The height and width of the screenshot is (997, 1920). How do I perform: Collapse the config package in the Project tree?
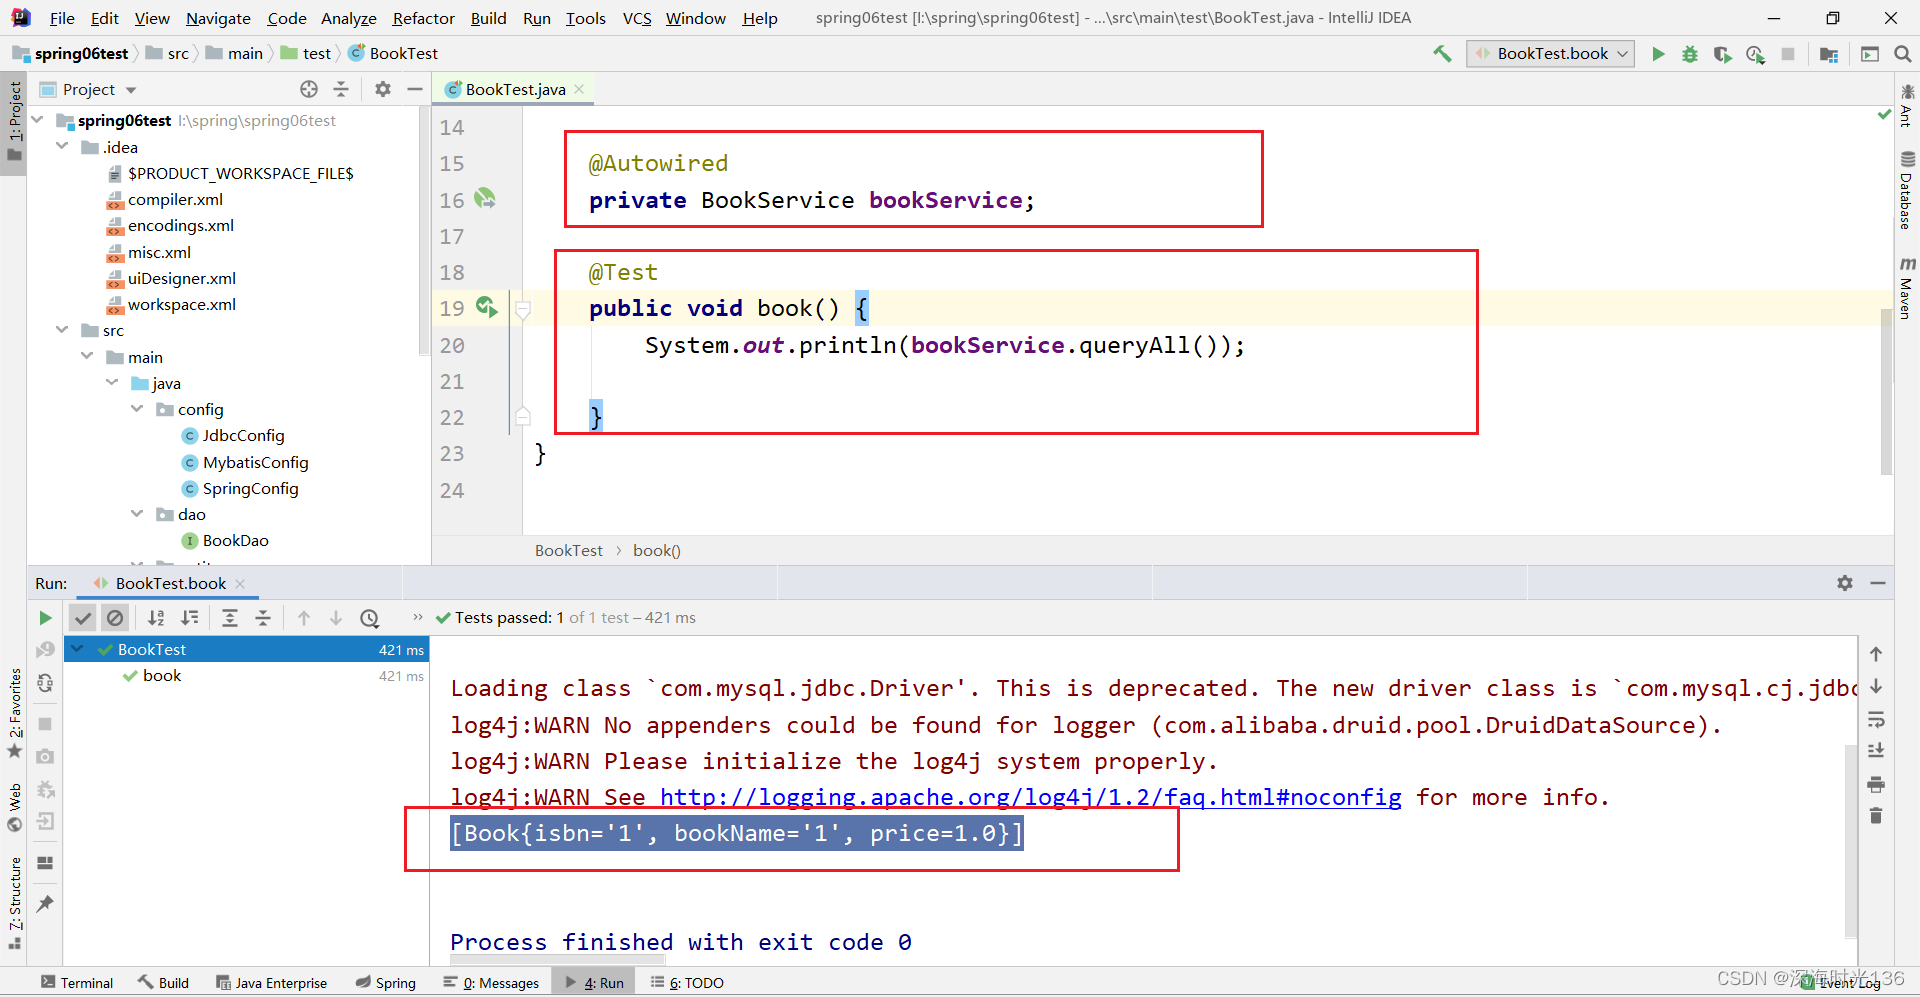pos(137,409)
